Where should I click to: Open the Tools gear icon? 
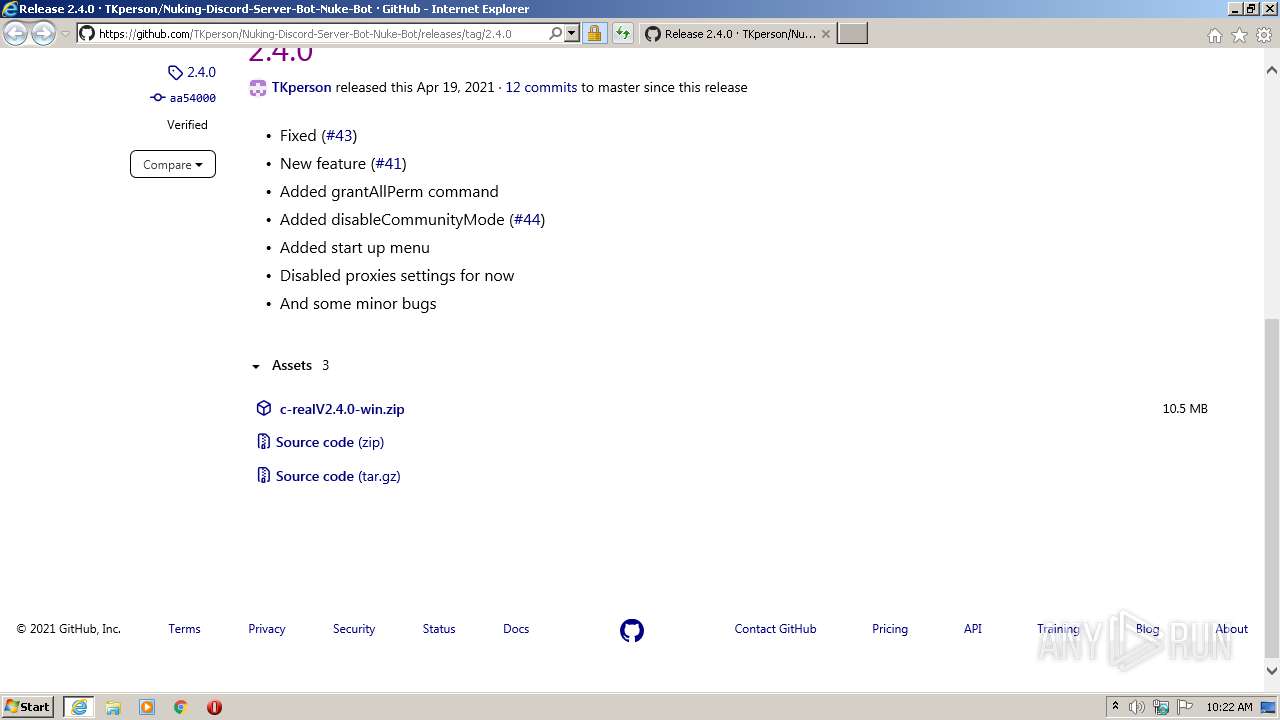[x=1264, y=35]
